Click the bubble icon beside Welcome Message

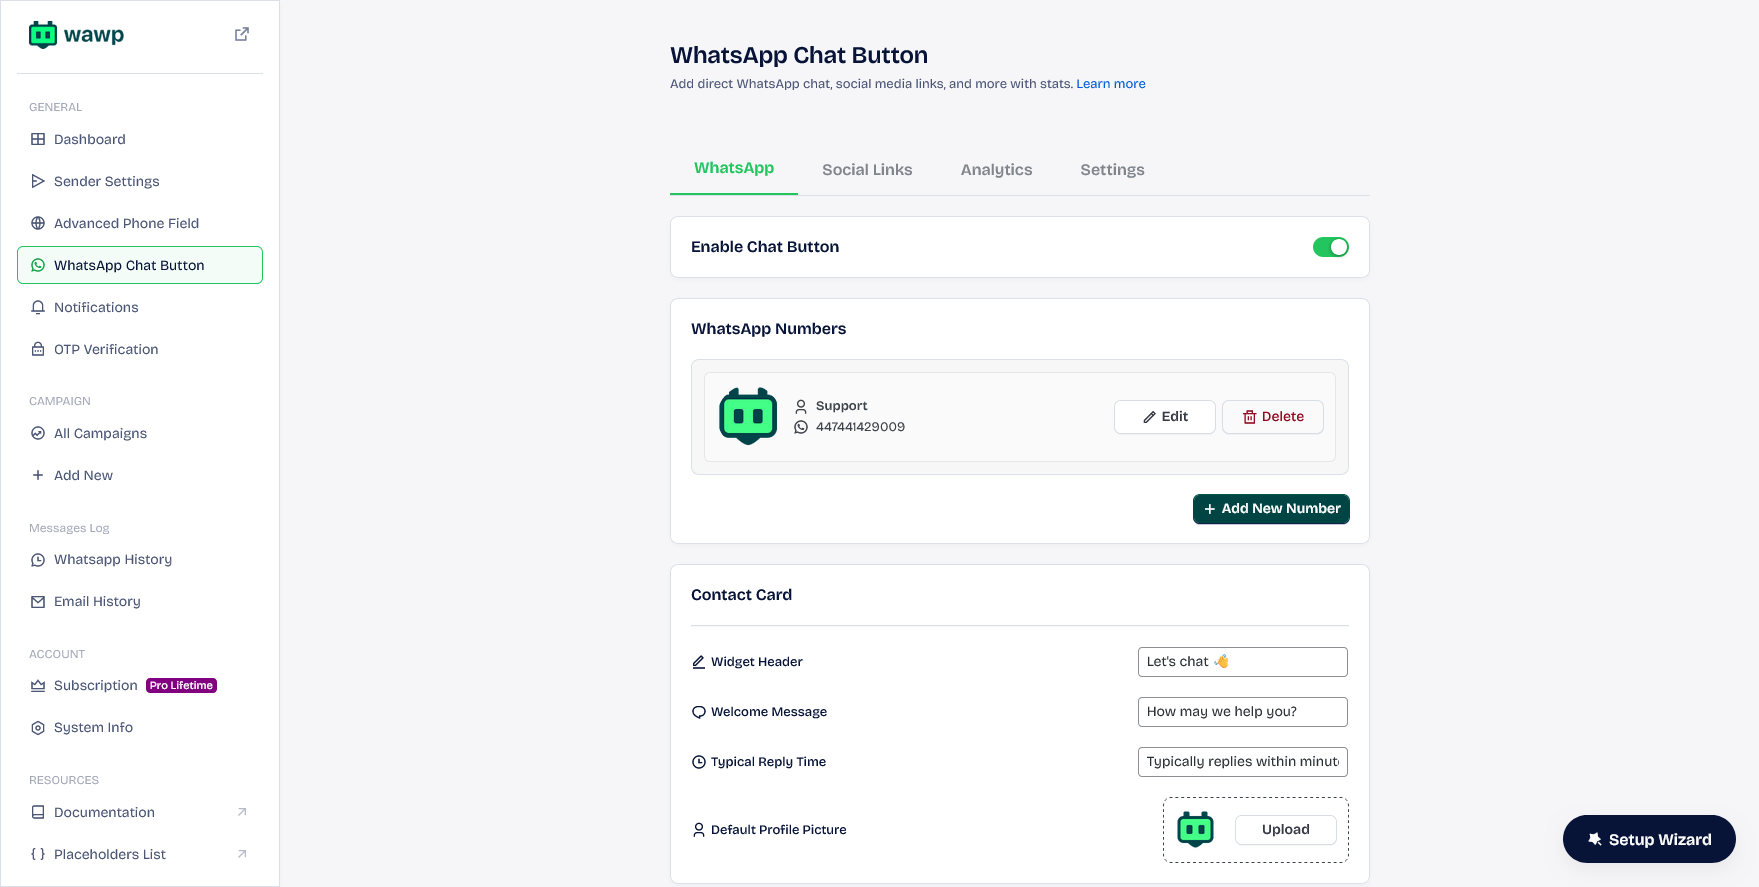click(699, 712)
